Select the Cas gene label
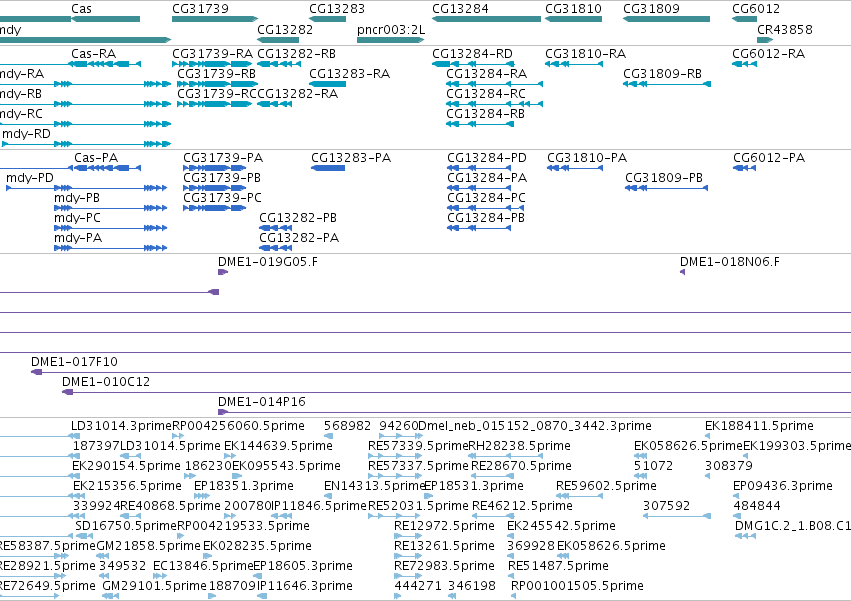 [81, 9]
